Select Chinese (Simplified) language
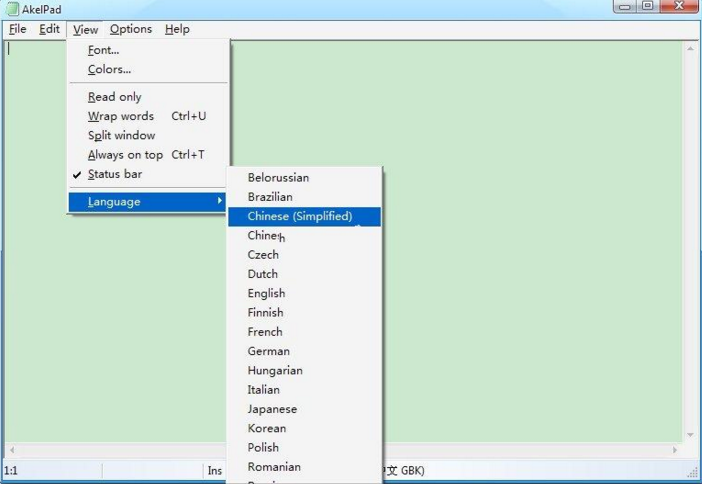702x484 pixels. click(304, 216)
